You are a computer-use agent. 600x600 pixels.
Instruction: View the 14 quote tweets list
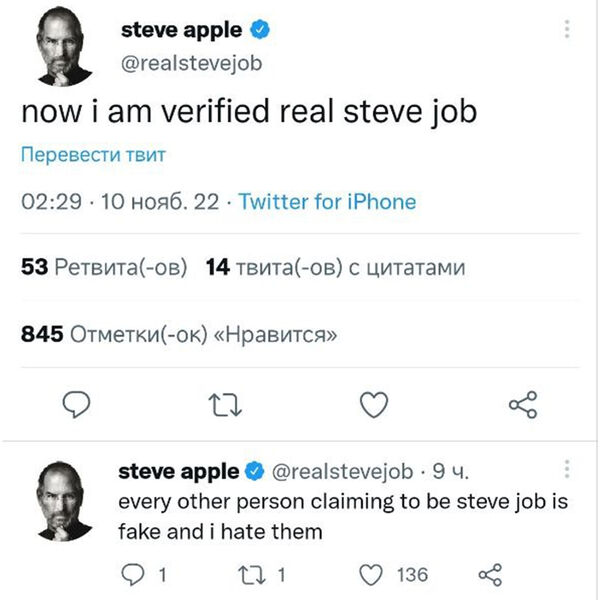334,268
